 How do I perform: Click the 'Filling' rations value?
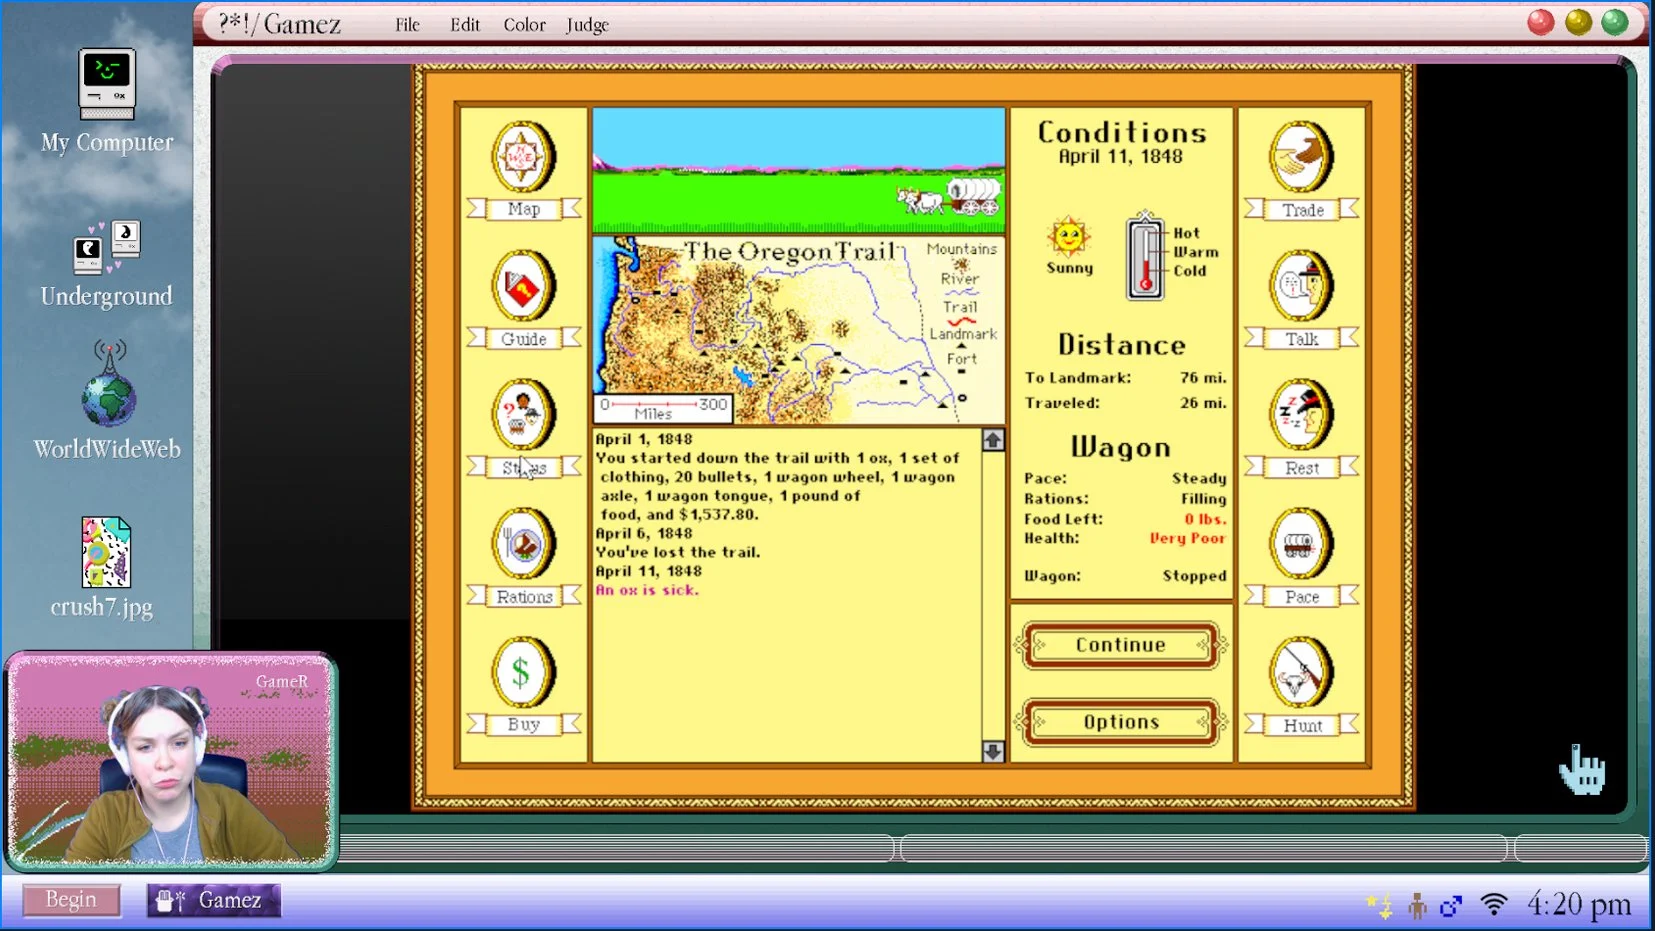1203,499
